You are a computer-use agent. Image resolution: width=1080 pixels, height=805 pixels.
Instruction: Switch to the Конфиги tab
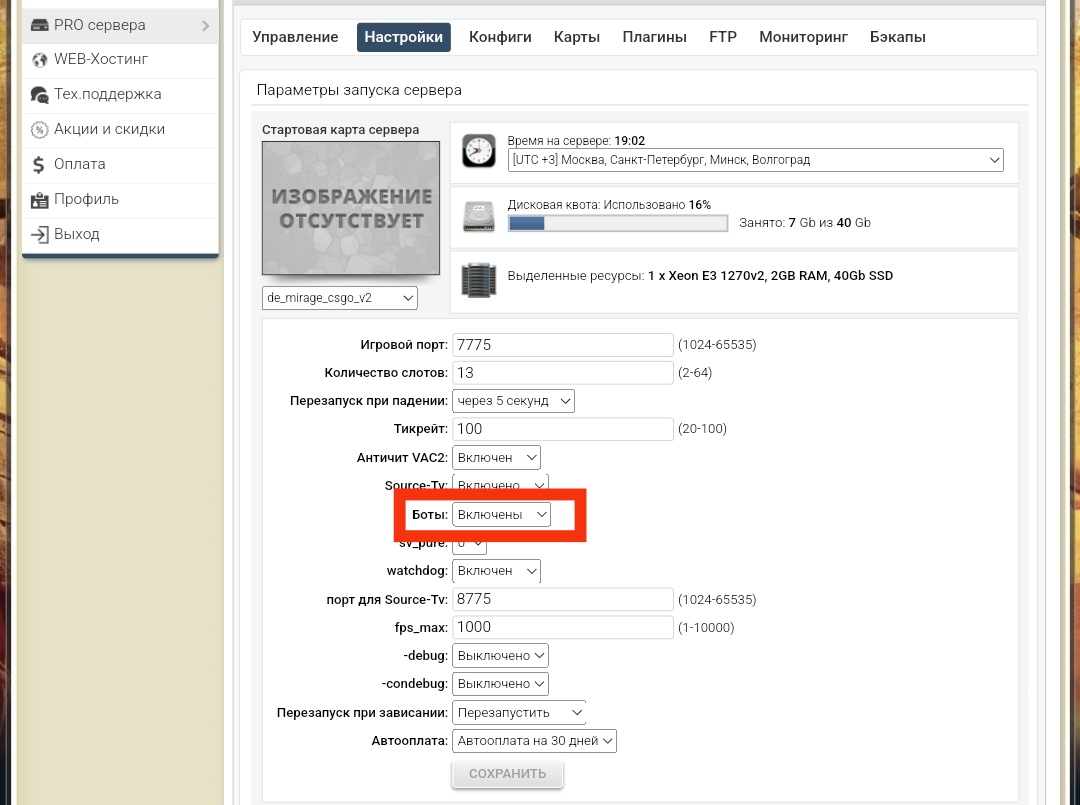[x=500, y=37]
